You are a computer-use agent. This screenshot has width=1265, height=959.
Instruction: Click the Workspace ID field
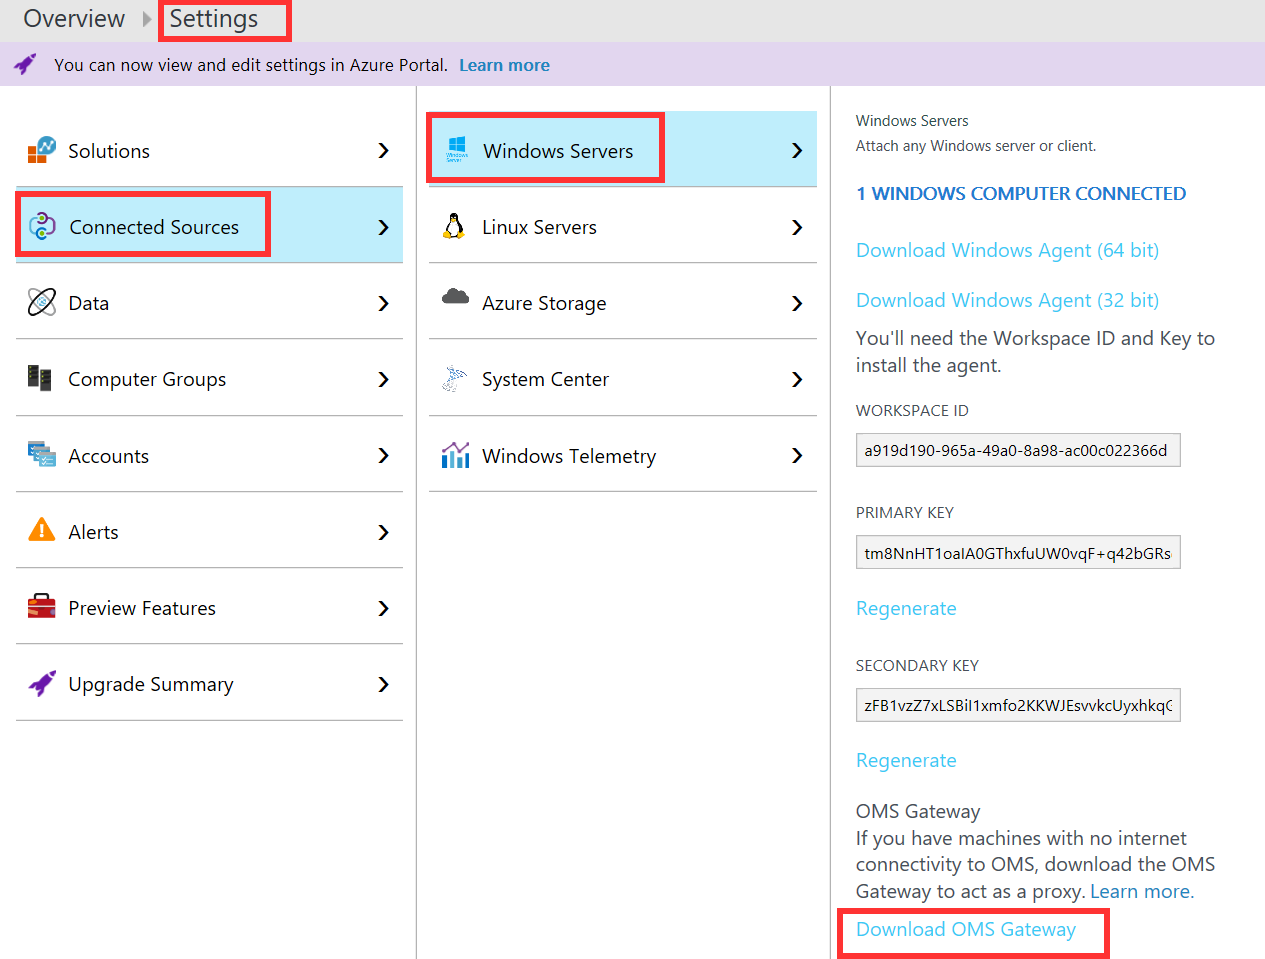pyautogui.click(x=1018, y=450)
